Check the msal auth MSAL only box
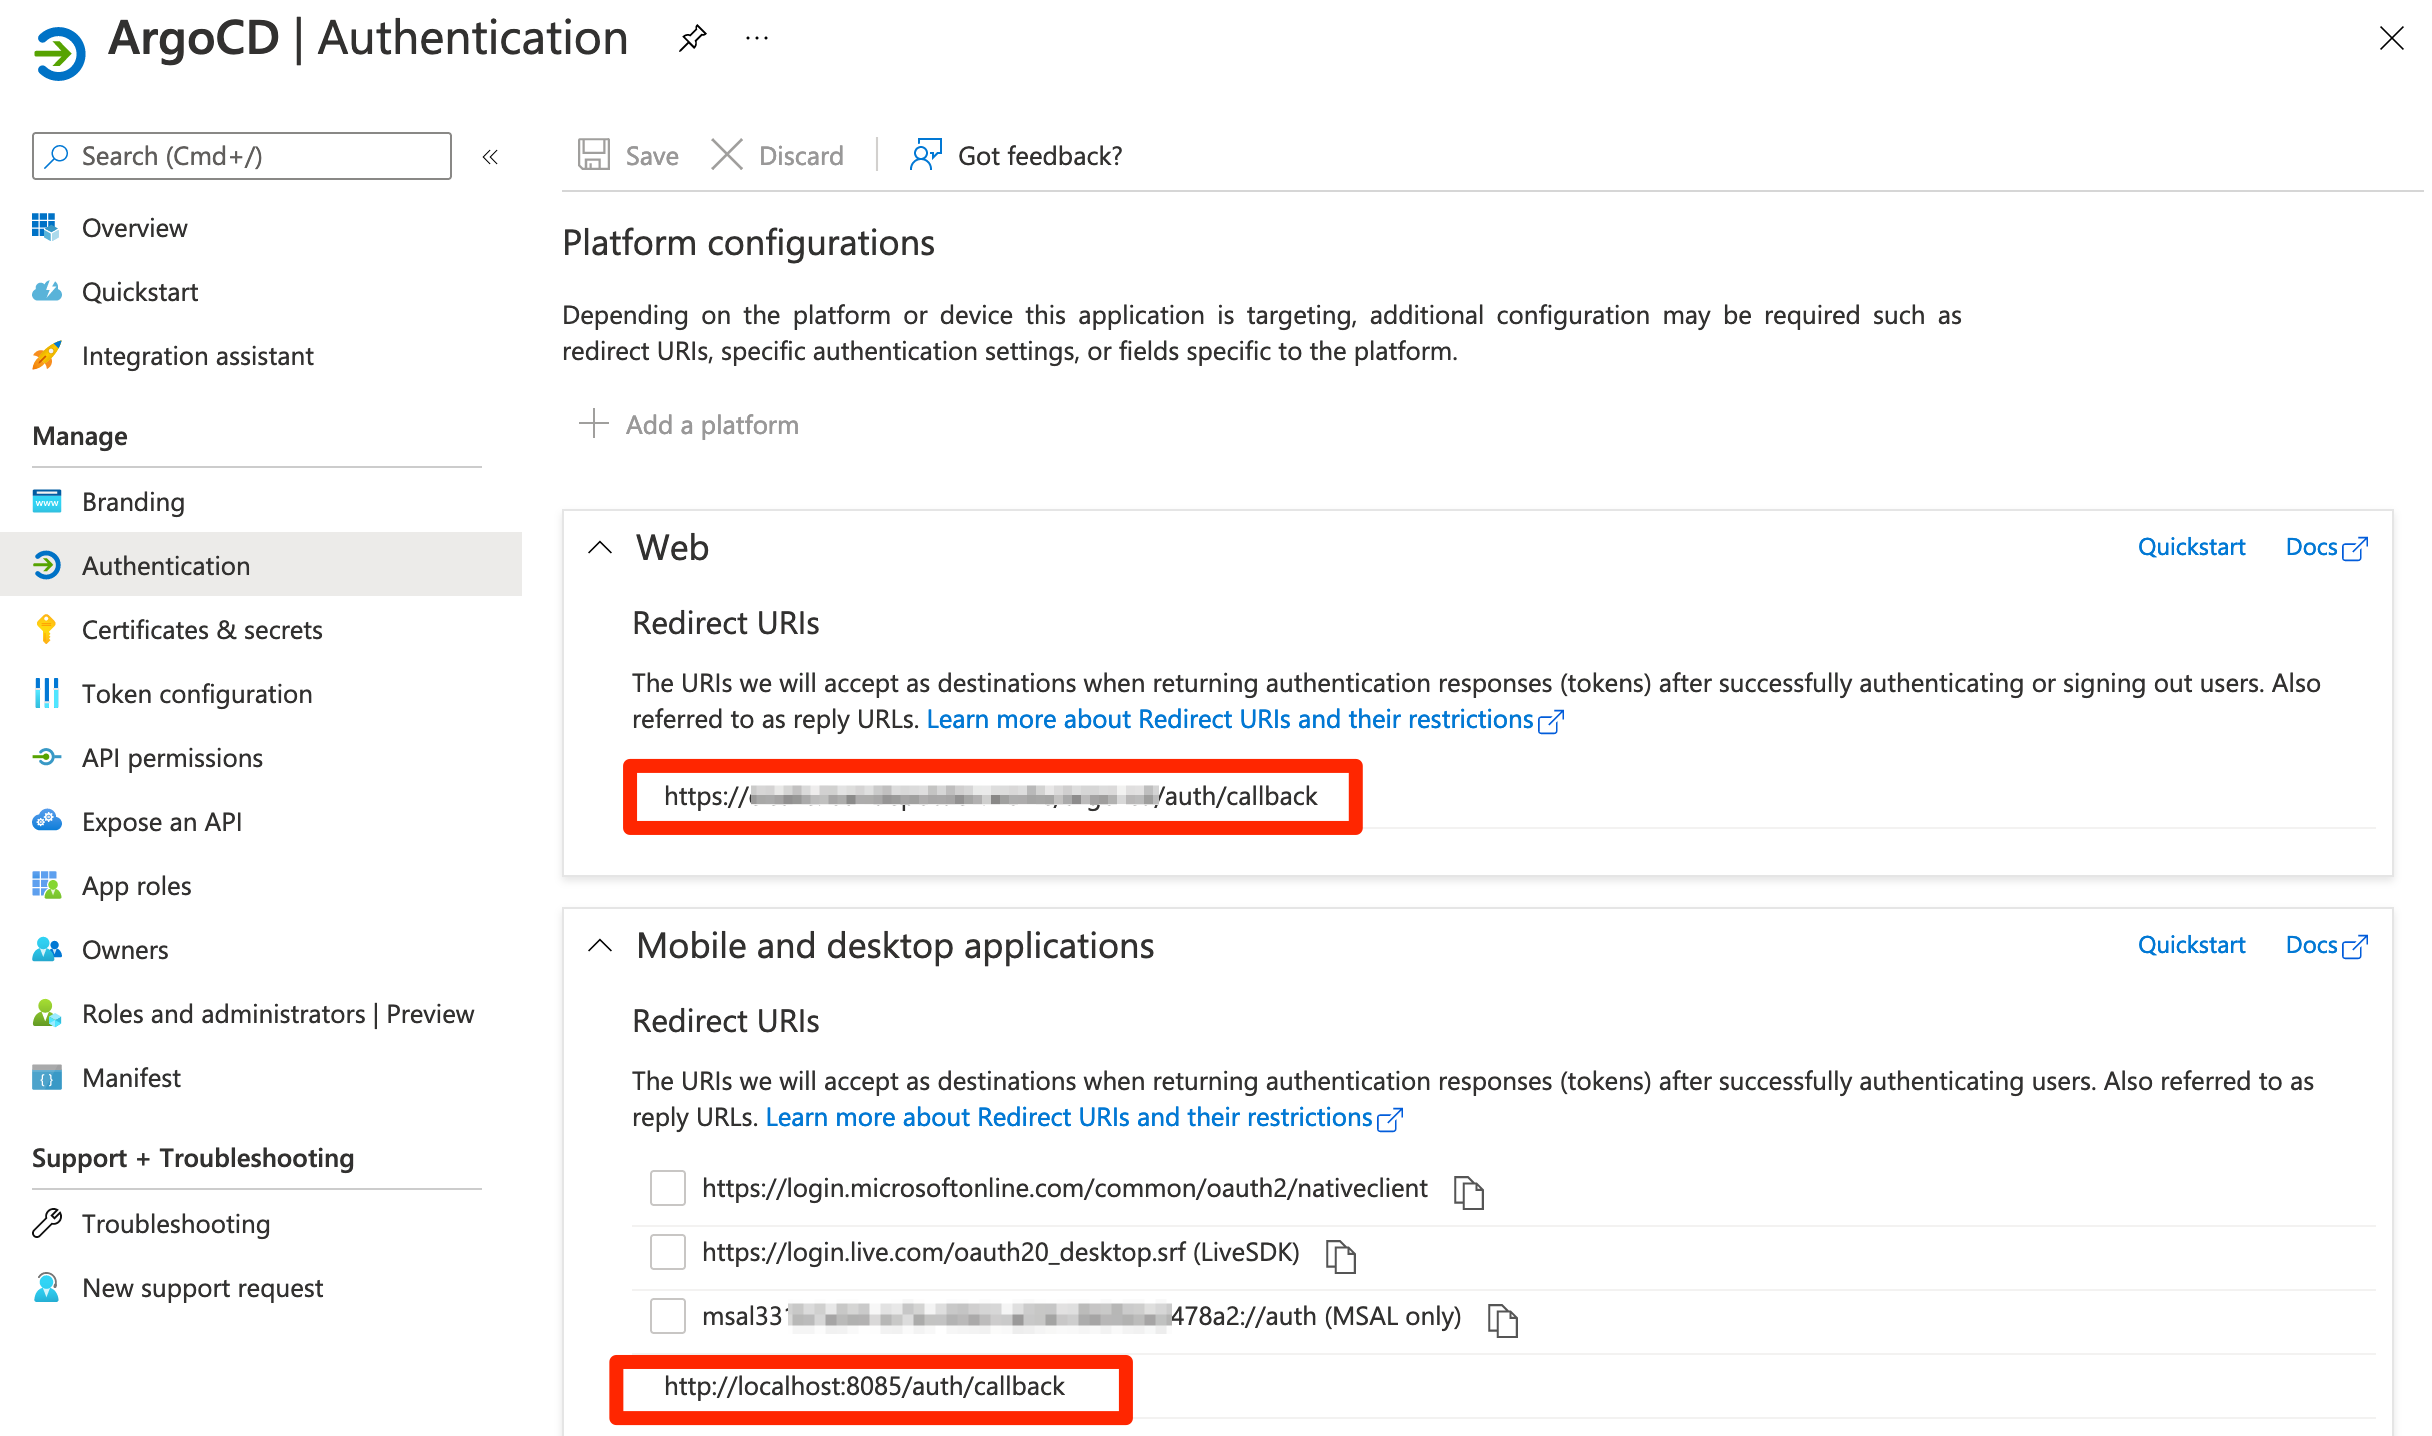This screenshot has height=1436, width=2432. coord(668,1316)
